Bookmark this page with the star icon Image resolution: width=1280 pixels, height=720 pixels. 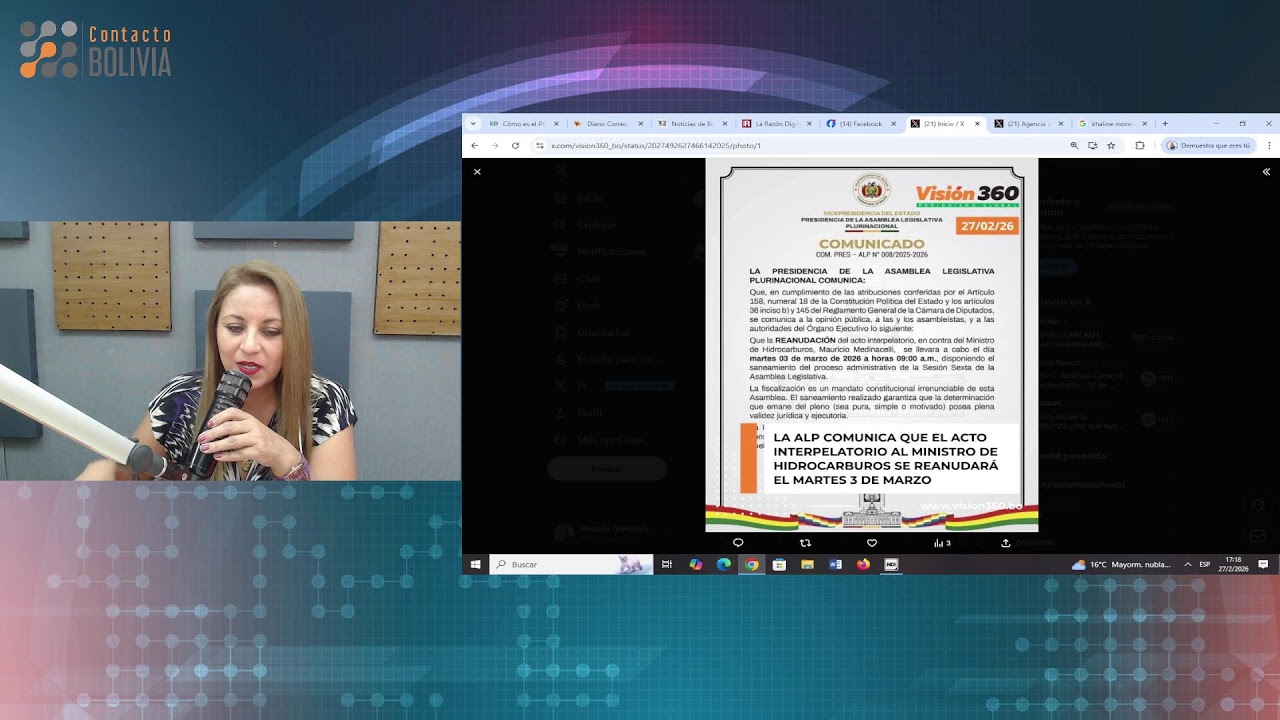click(x=1111, y=145)
